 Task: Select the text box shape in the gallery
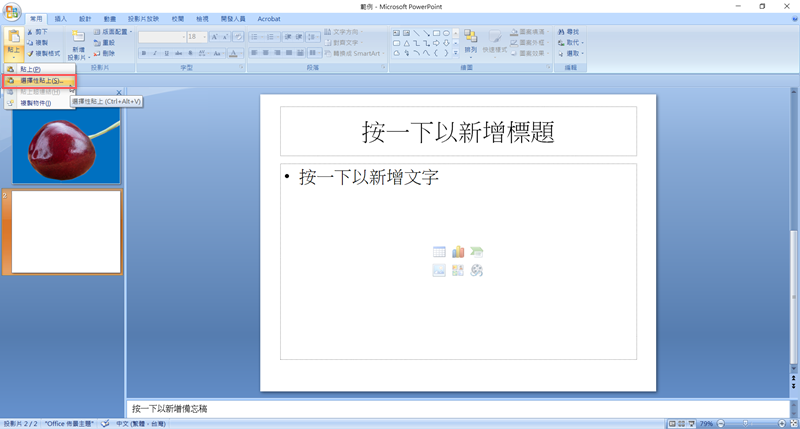tap(396, 33)
